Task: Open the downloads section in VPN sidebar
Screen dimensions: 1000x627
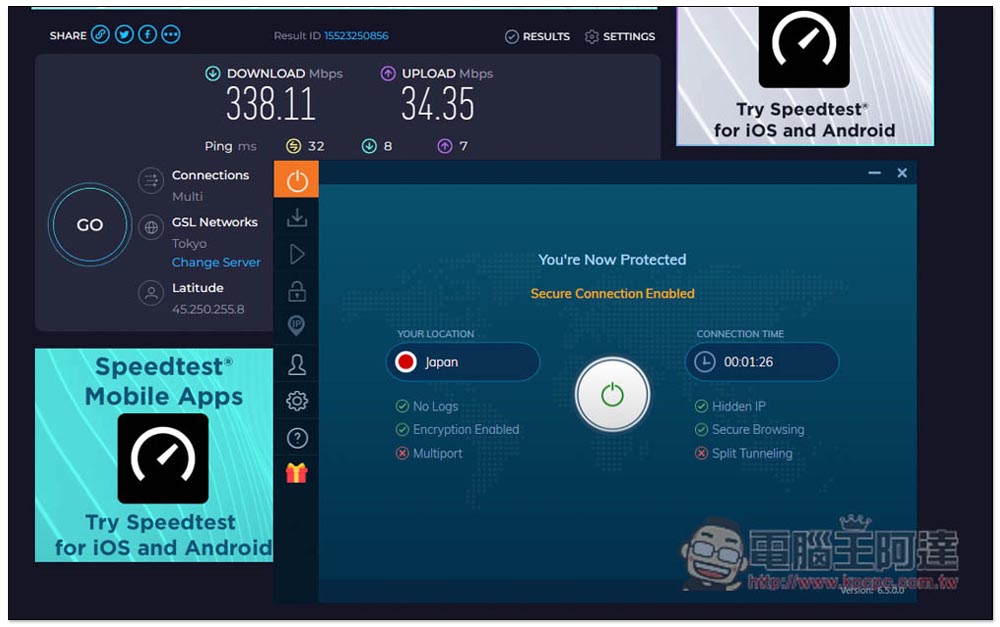Action: [x=296, y=217]
